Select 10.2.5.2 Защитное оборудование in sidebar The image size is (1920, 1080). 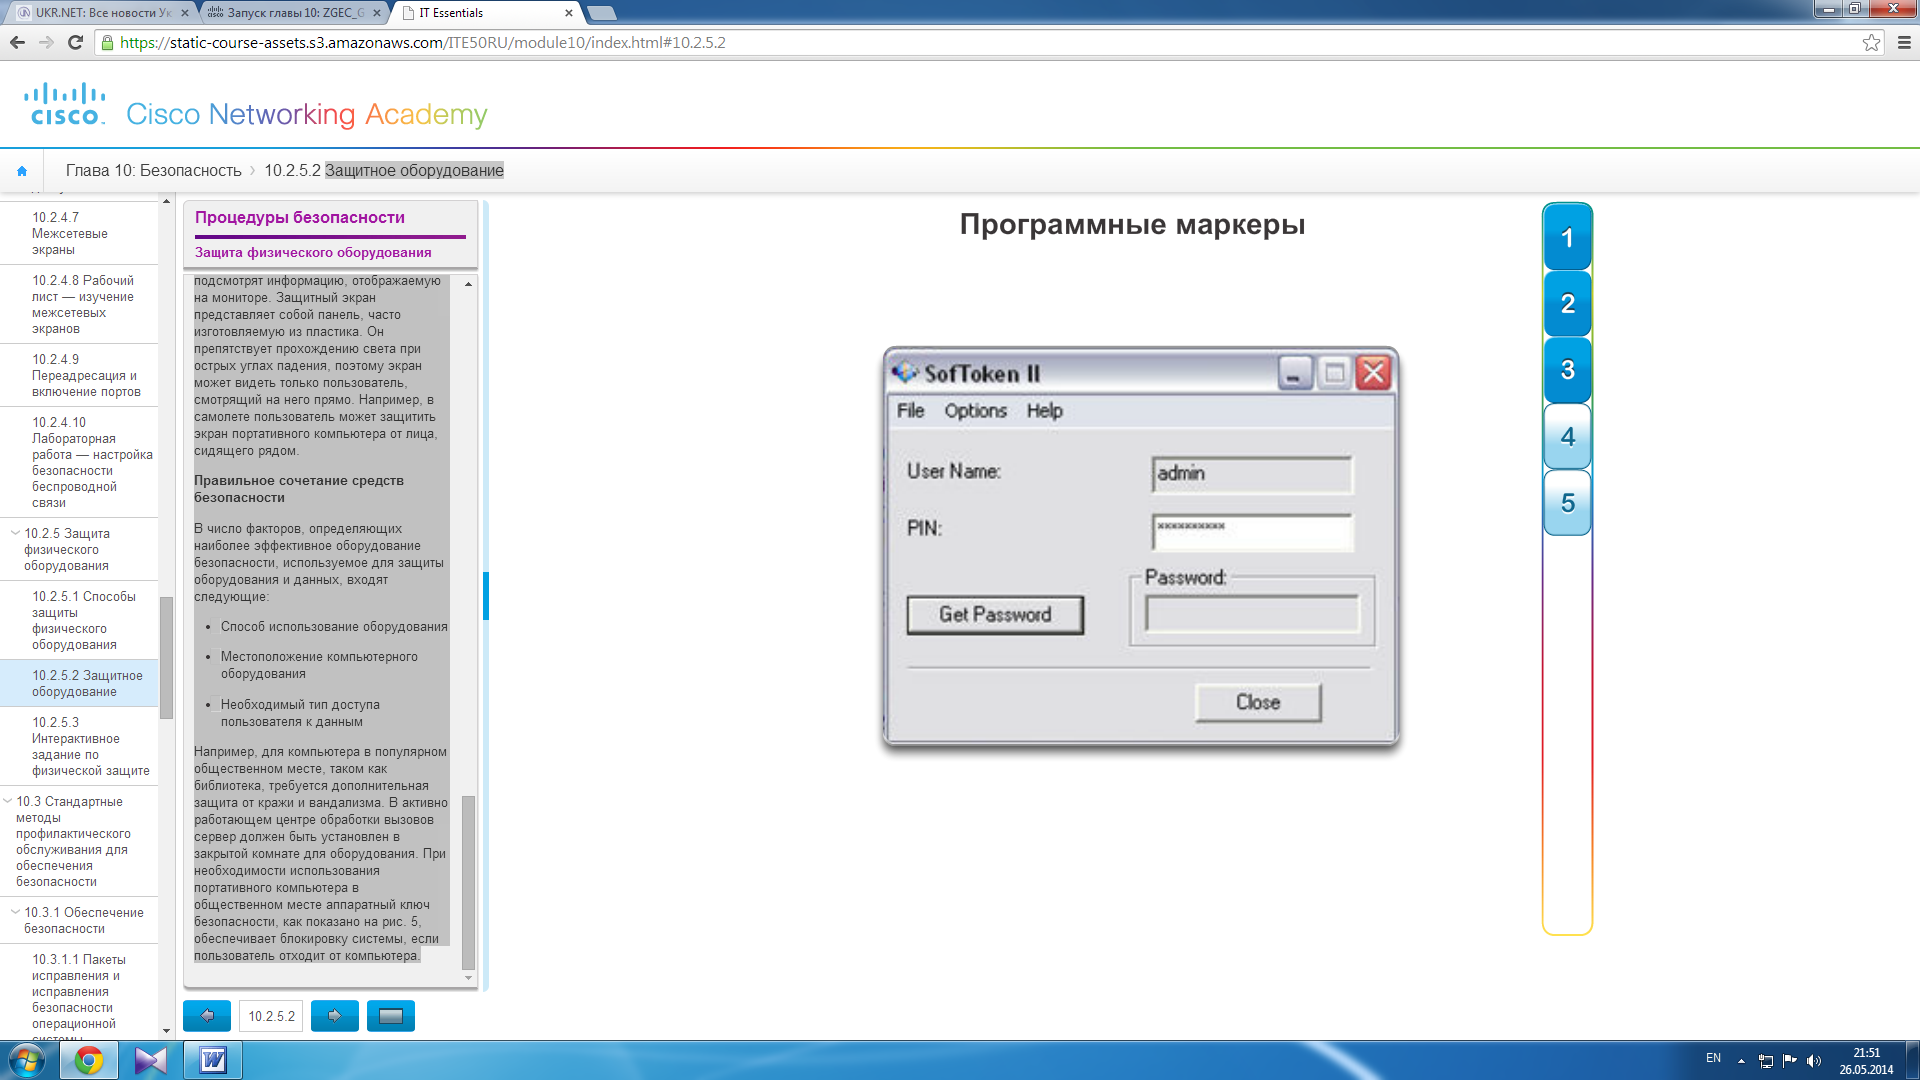coord(78,683)
